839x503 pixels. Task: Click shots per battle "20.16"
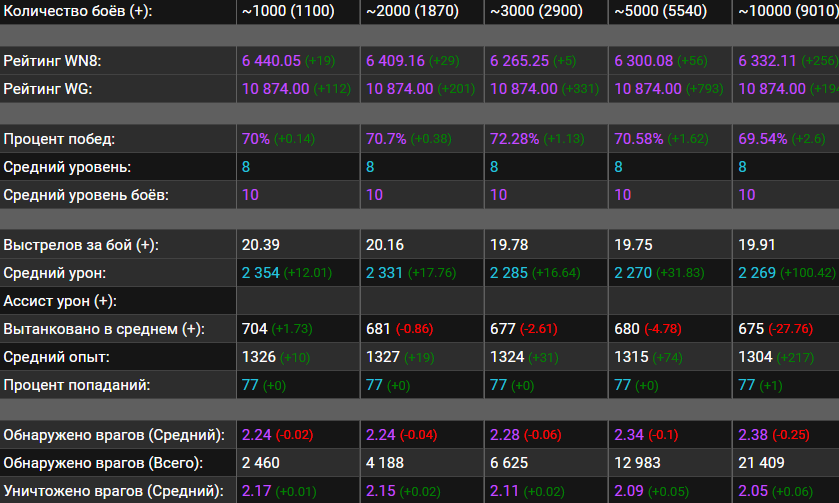pos(385,245)
